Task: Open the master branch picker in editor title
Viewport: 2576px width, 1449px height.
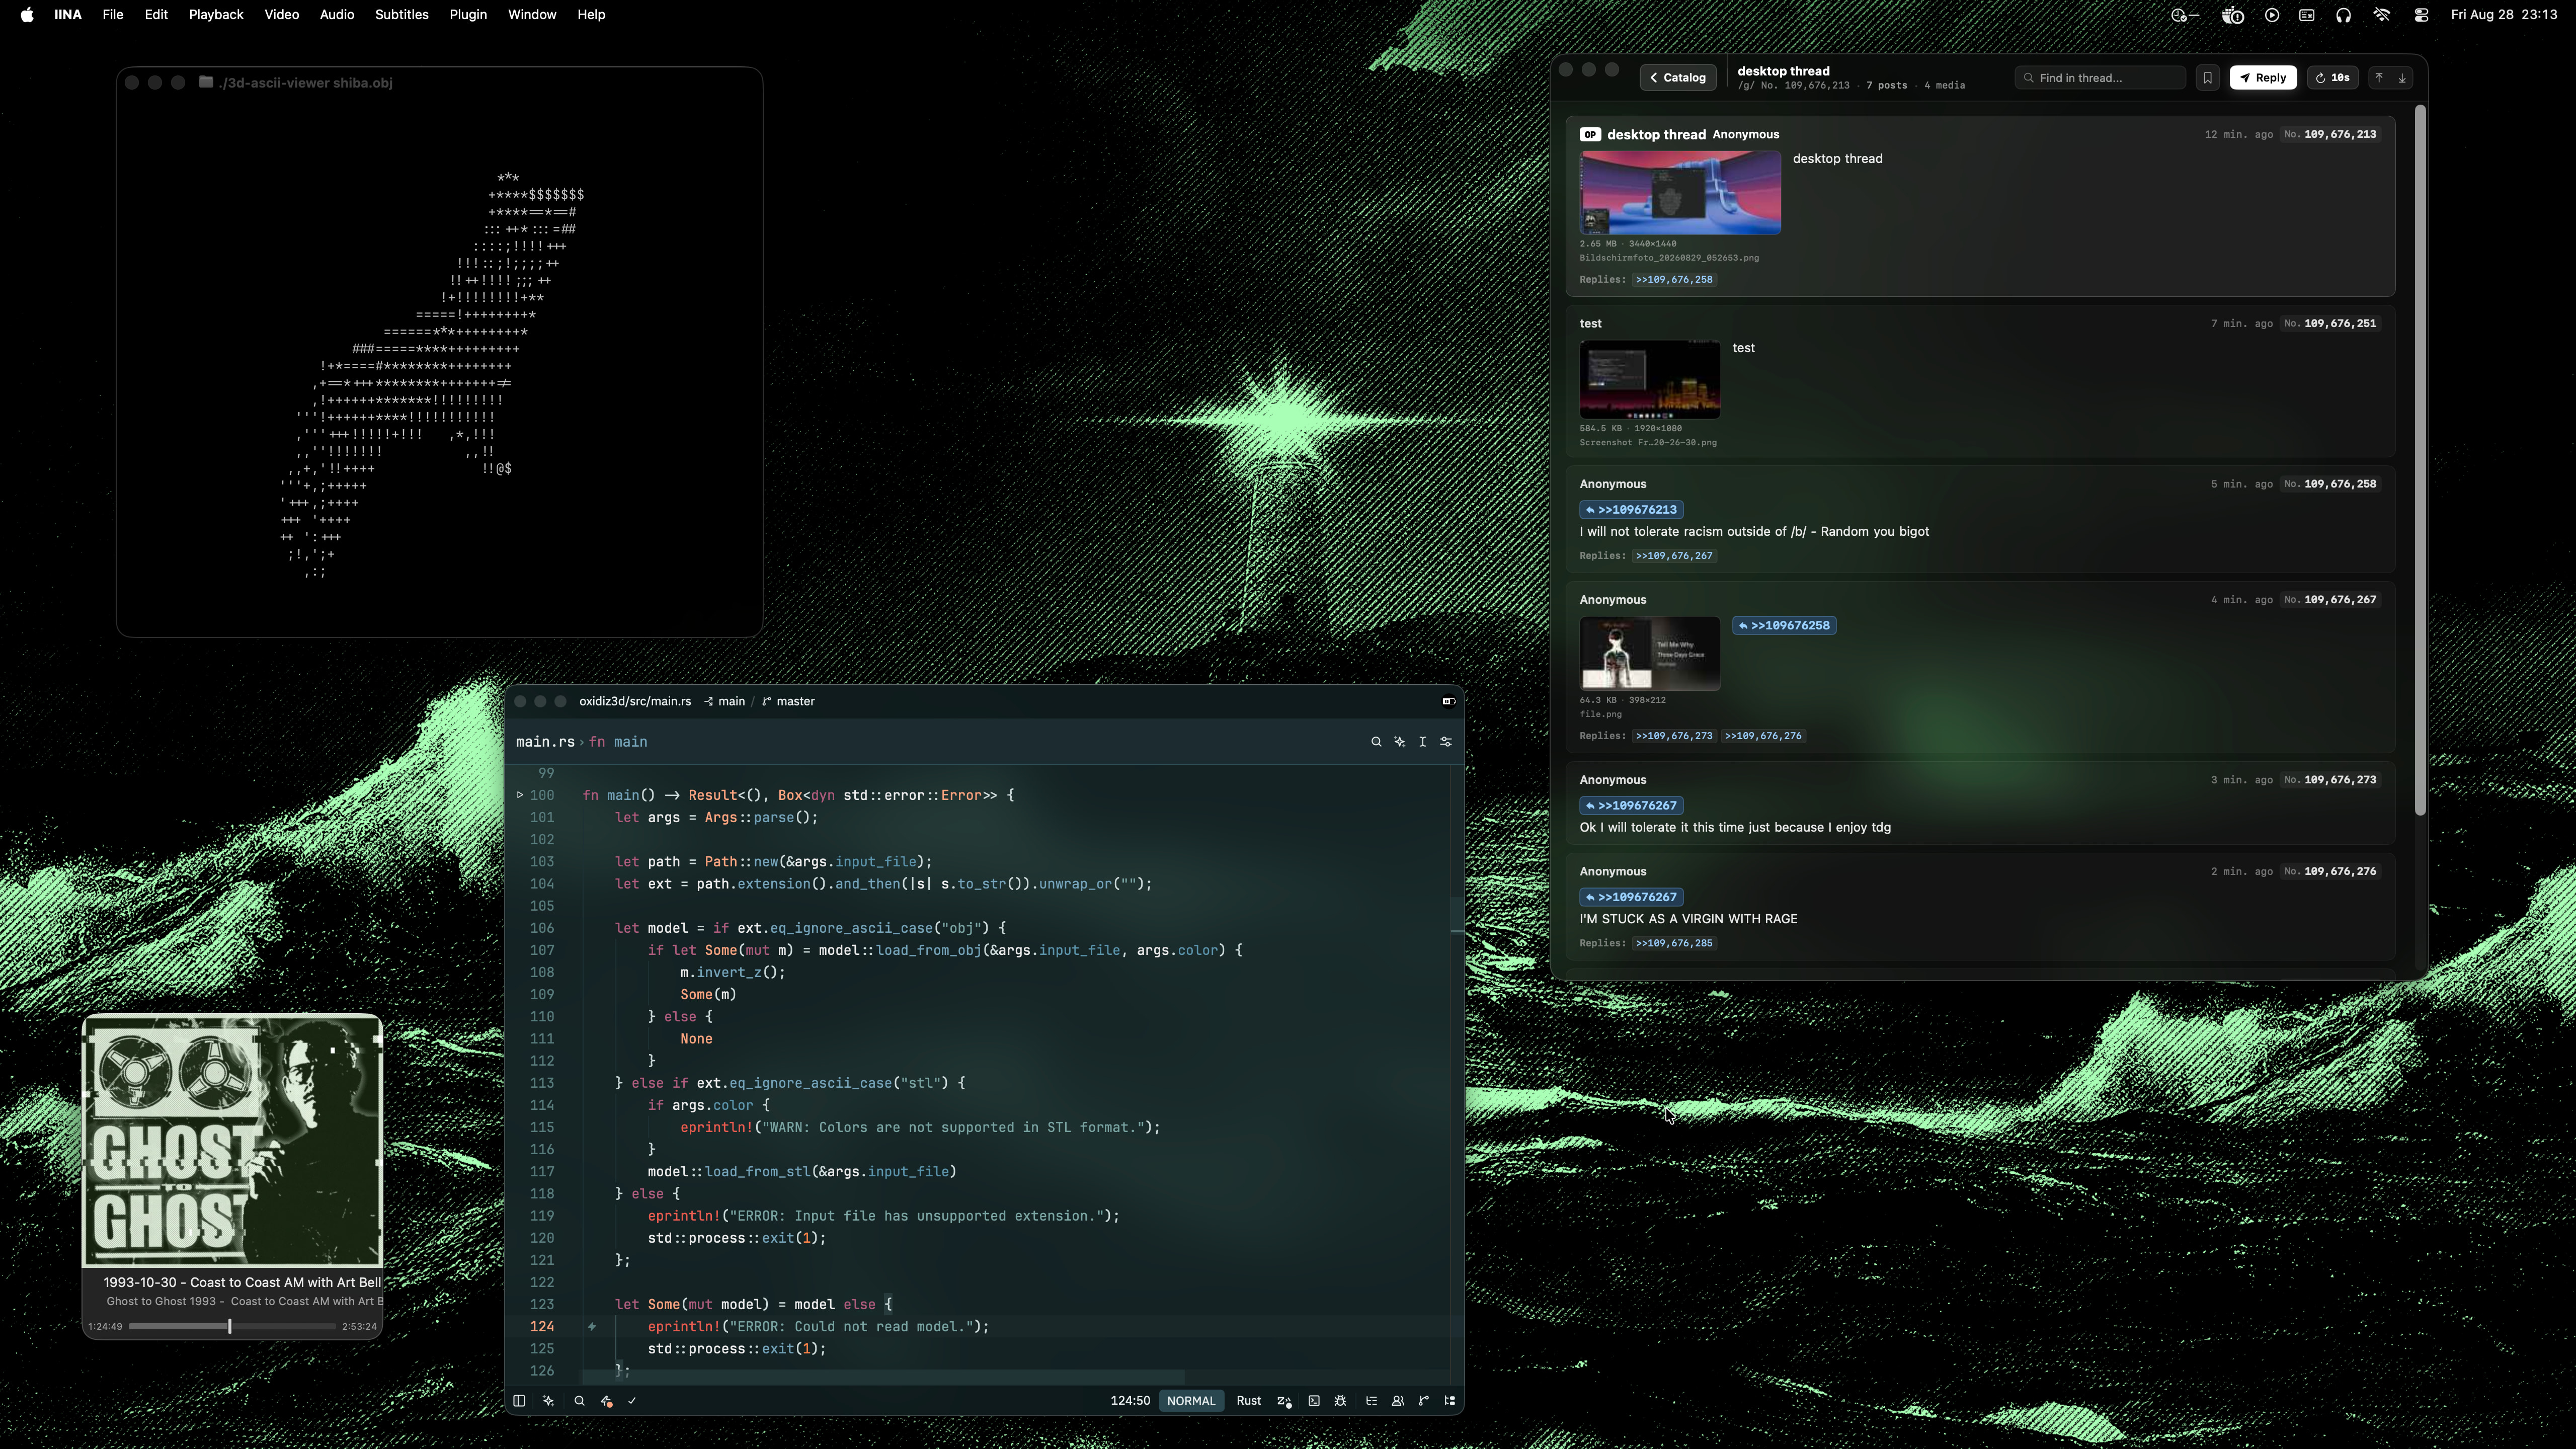Action: (789, 702)
